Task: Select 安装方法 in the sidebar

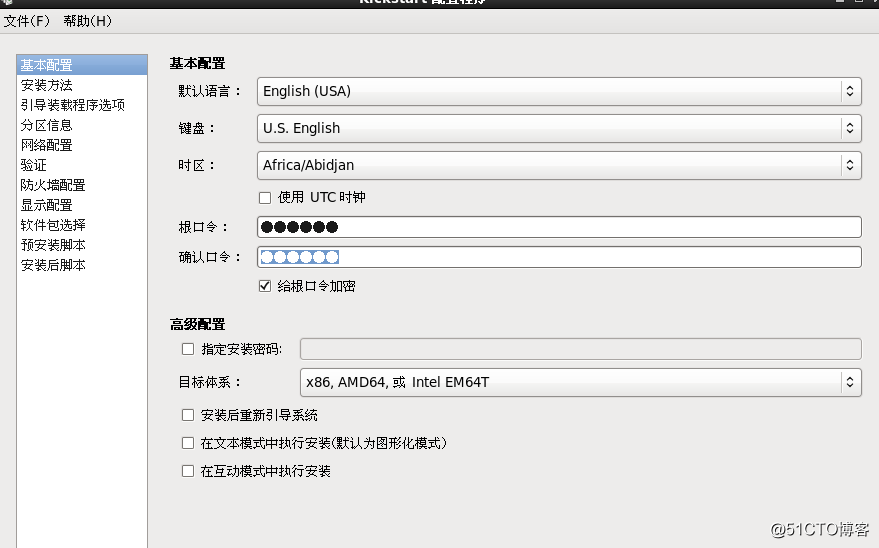Action: (82, 85)
